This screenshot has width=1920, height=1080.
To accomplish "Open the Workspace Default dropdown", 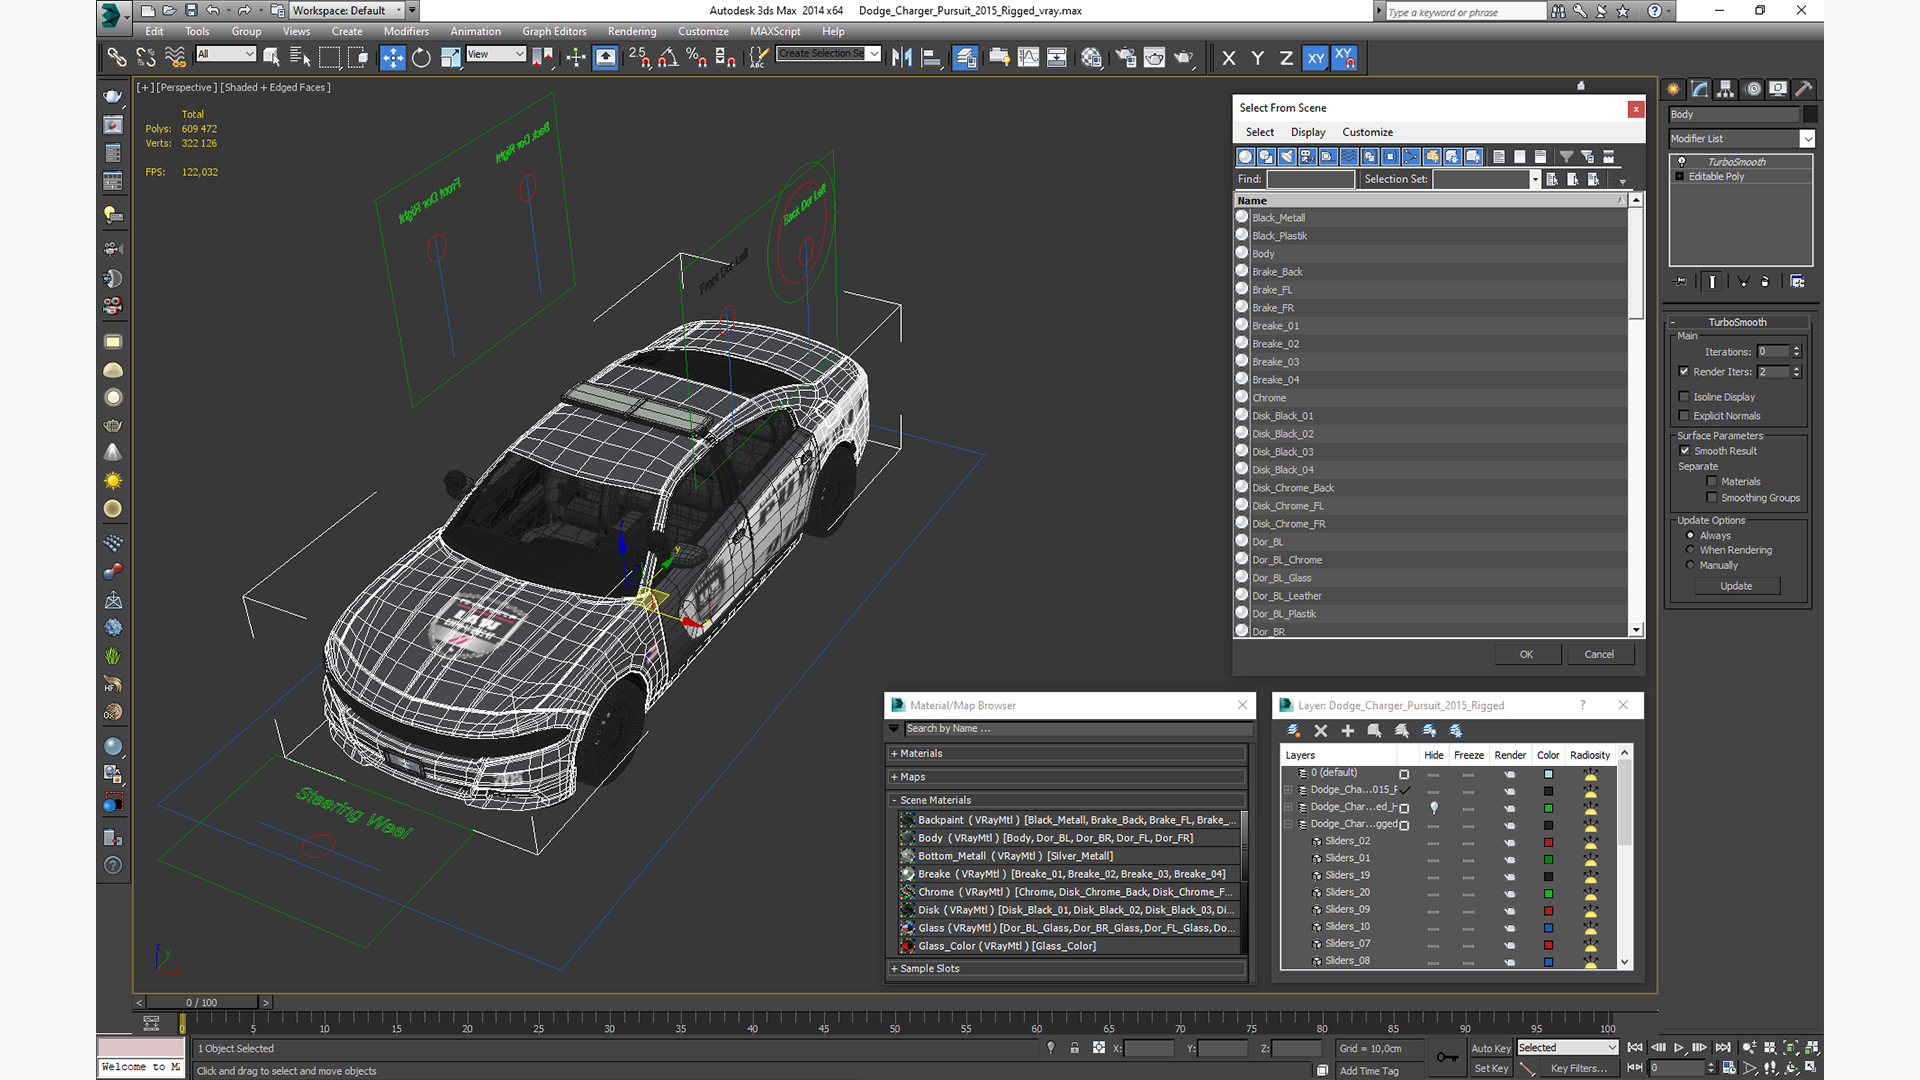I will point(399,11).
